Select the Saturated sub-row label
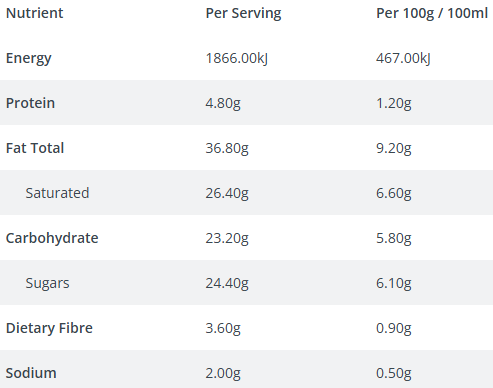The height and width of the screenshot is (388, 493). [x=57, y=193]
